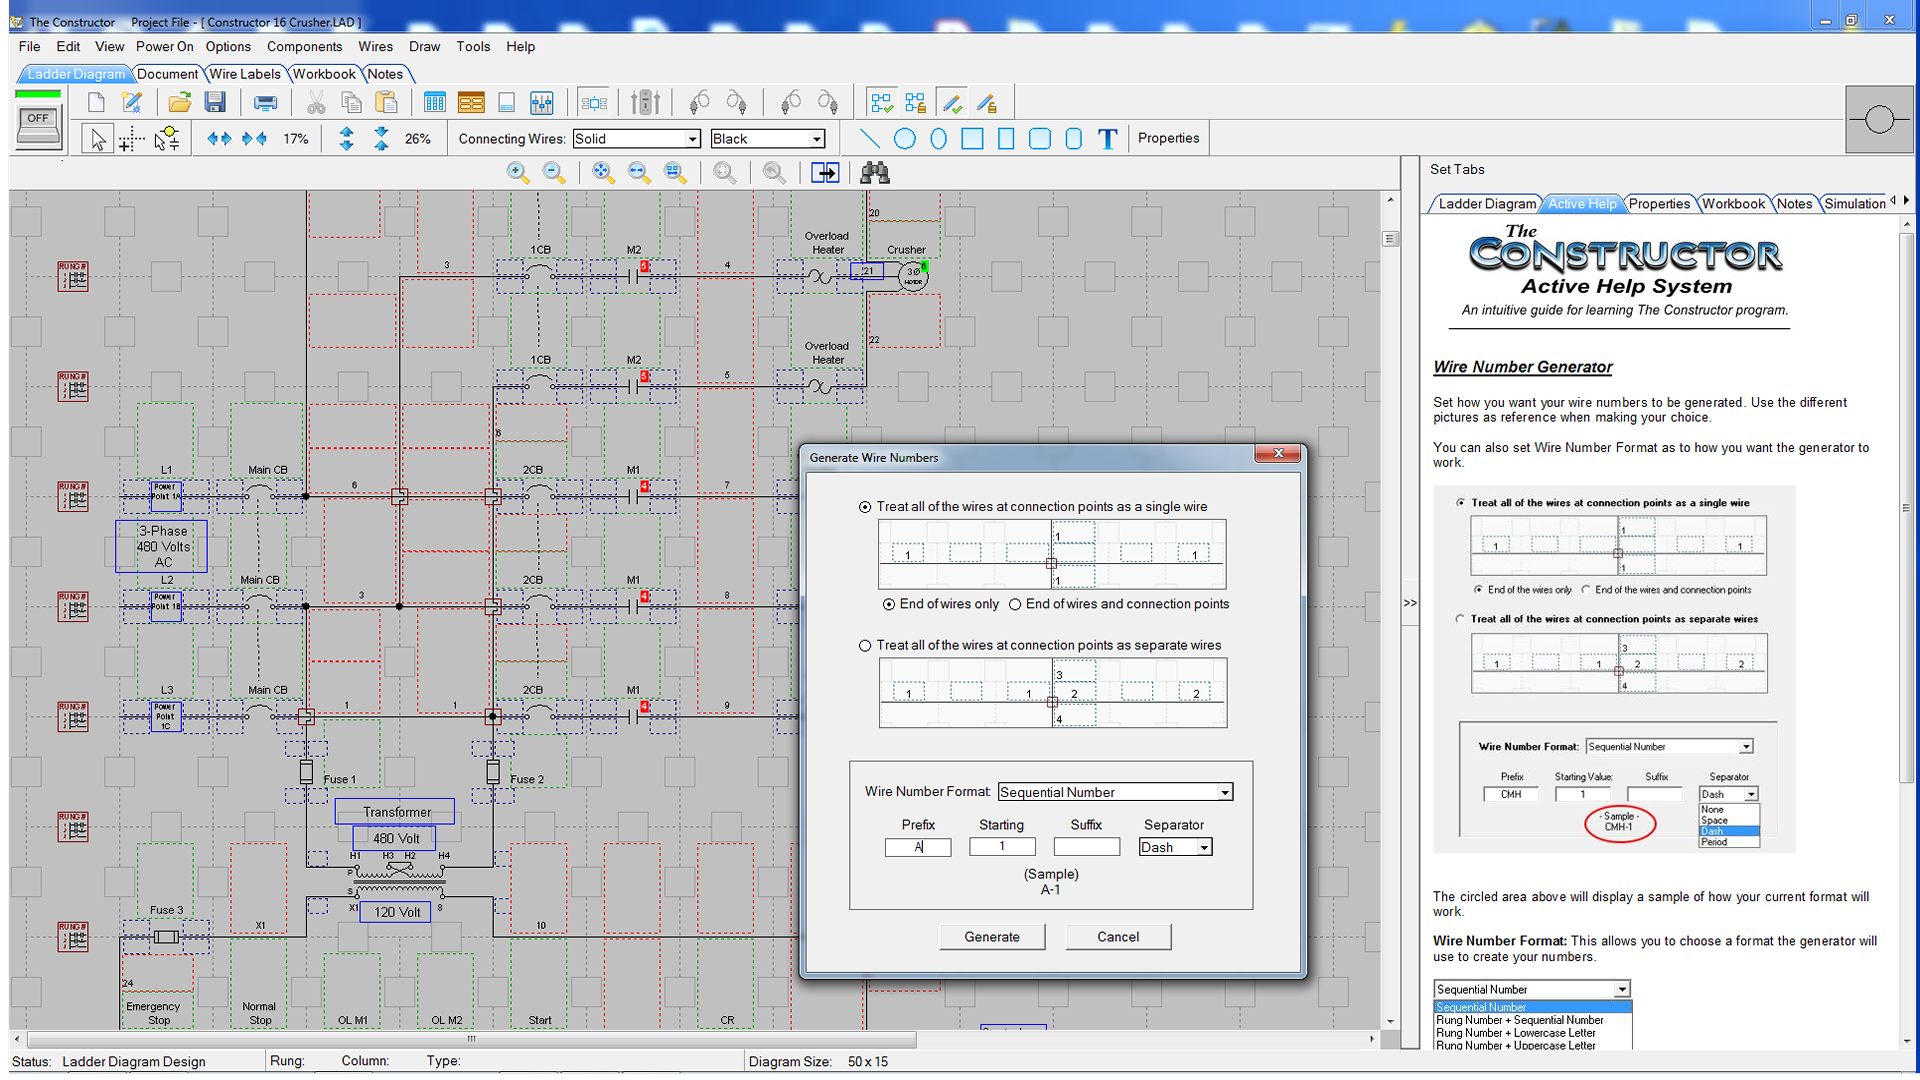Open the wire color Black dropdown
Image resolution: width=1920 pixels, height=1080 pixels.
[x=816, y=139]
